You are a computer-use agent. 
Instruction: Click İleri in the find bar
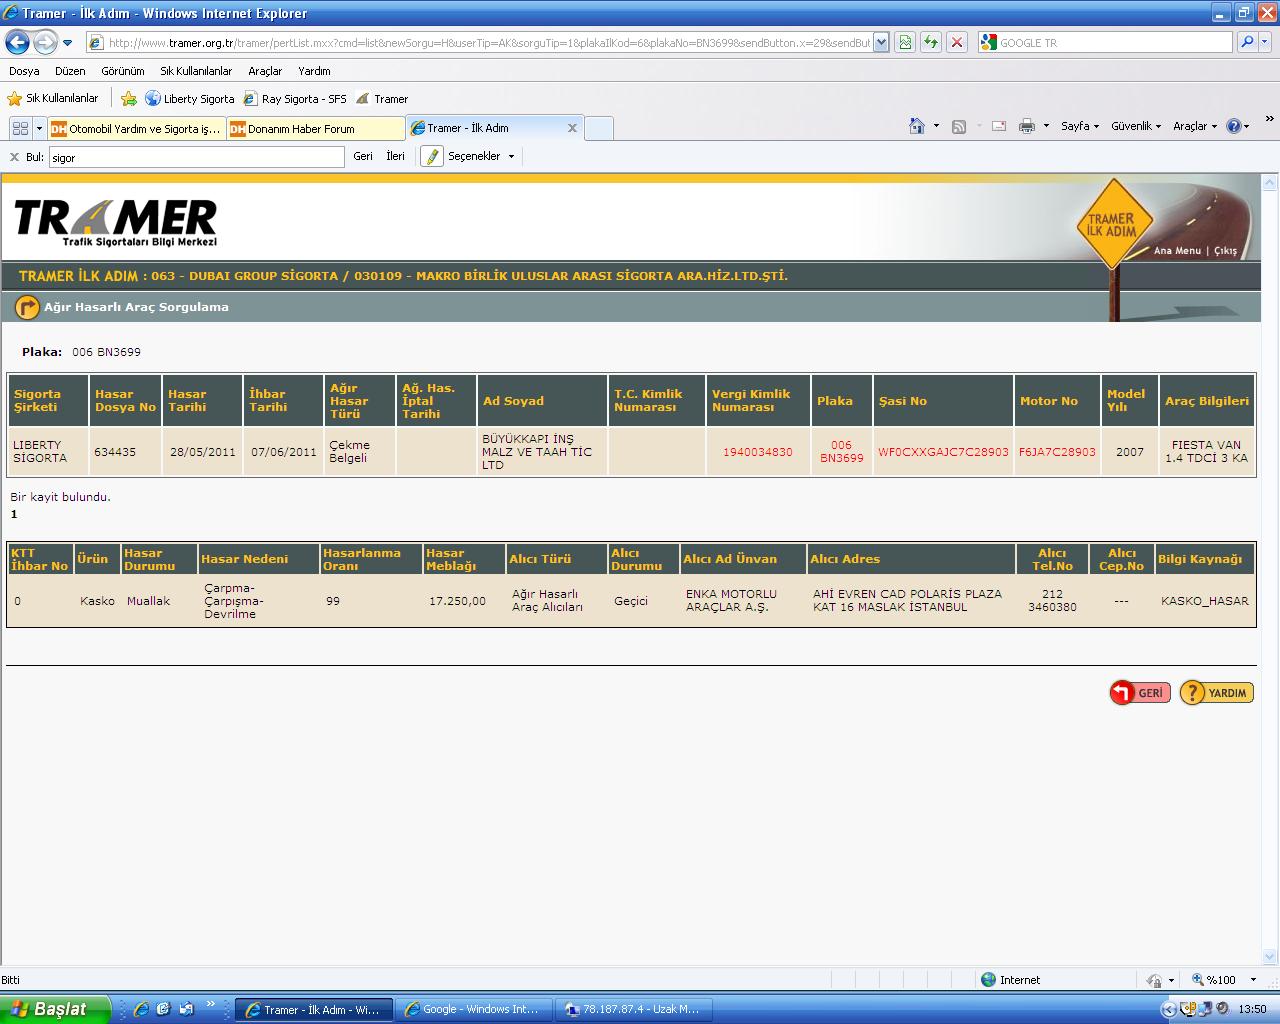396,156
